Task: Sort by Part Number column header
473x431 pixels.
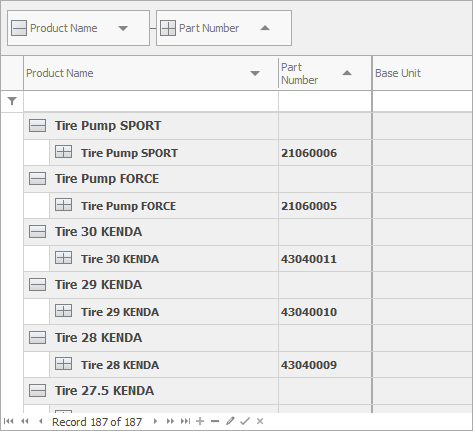Action: (325, 73)
